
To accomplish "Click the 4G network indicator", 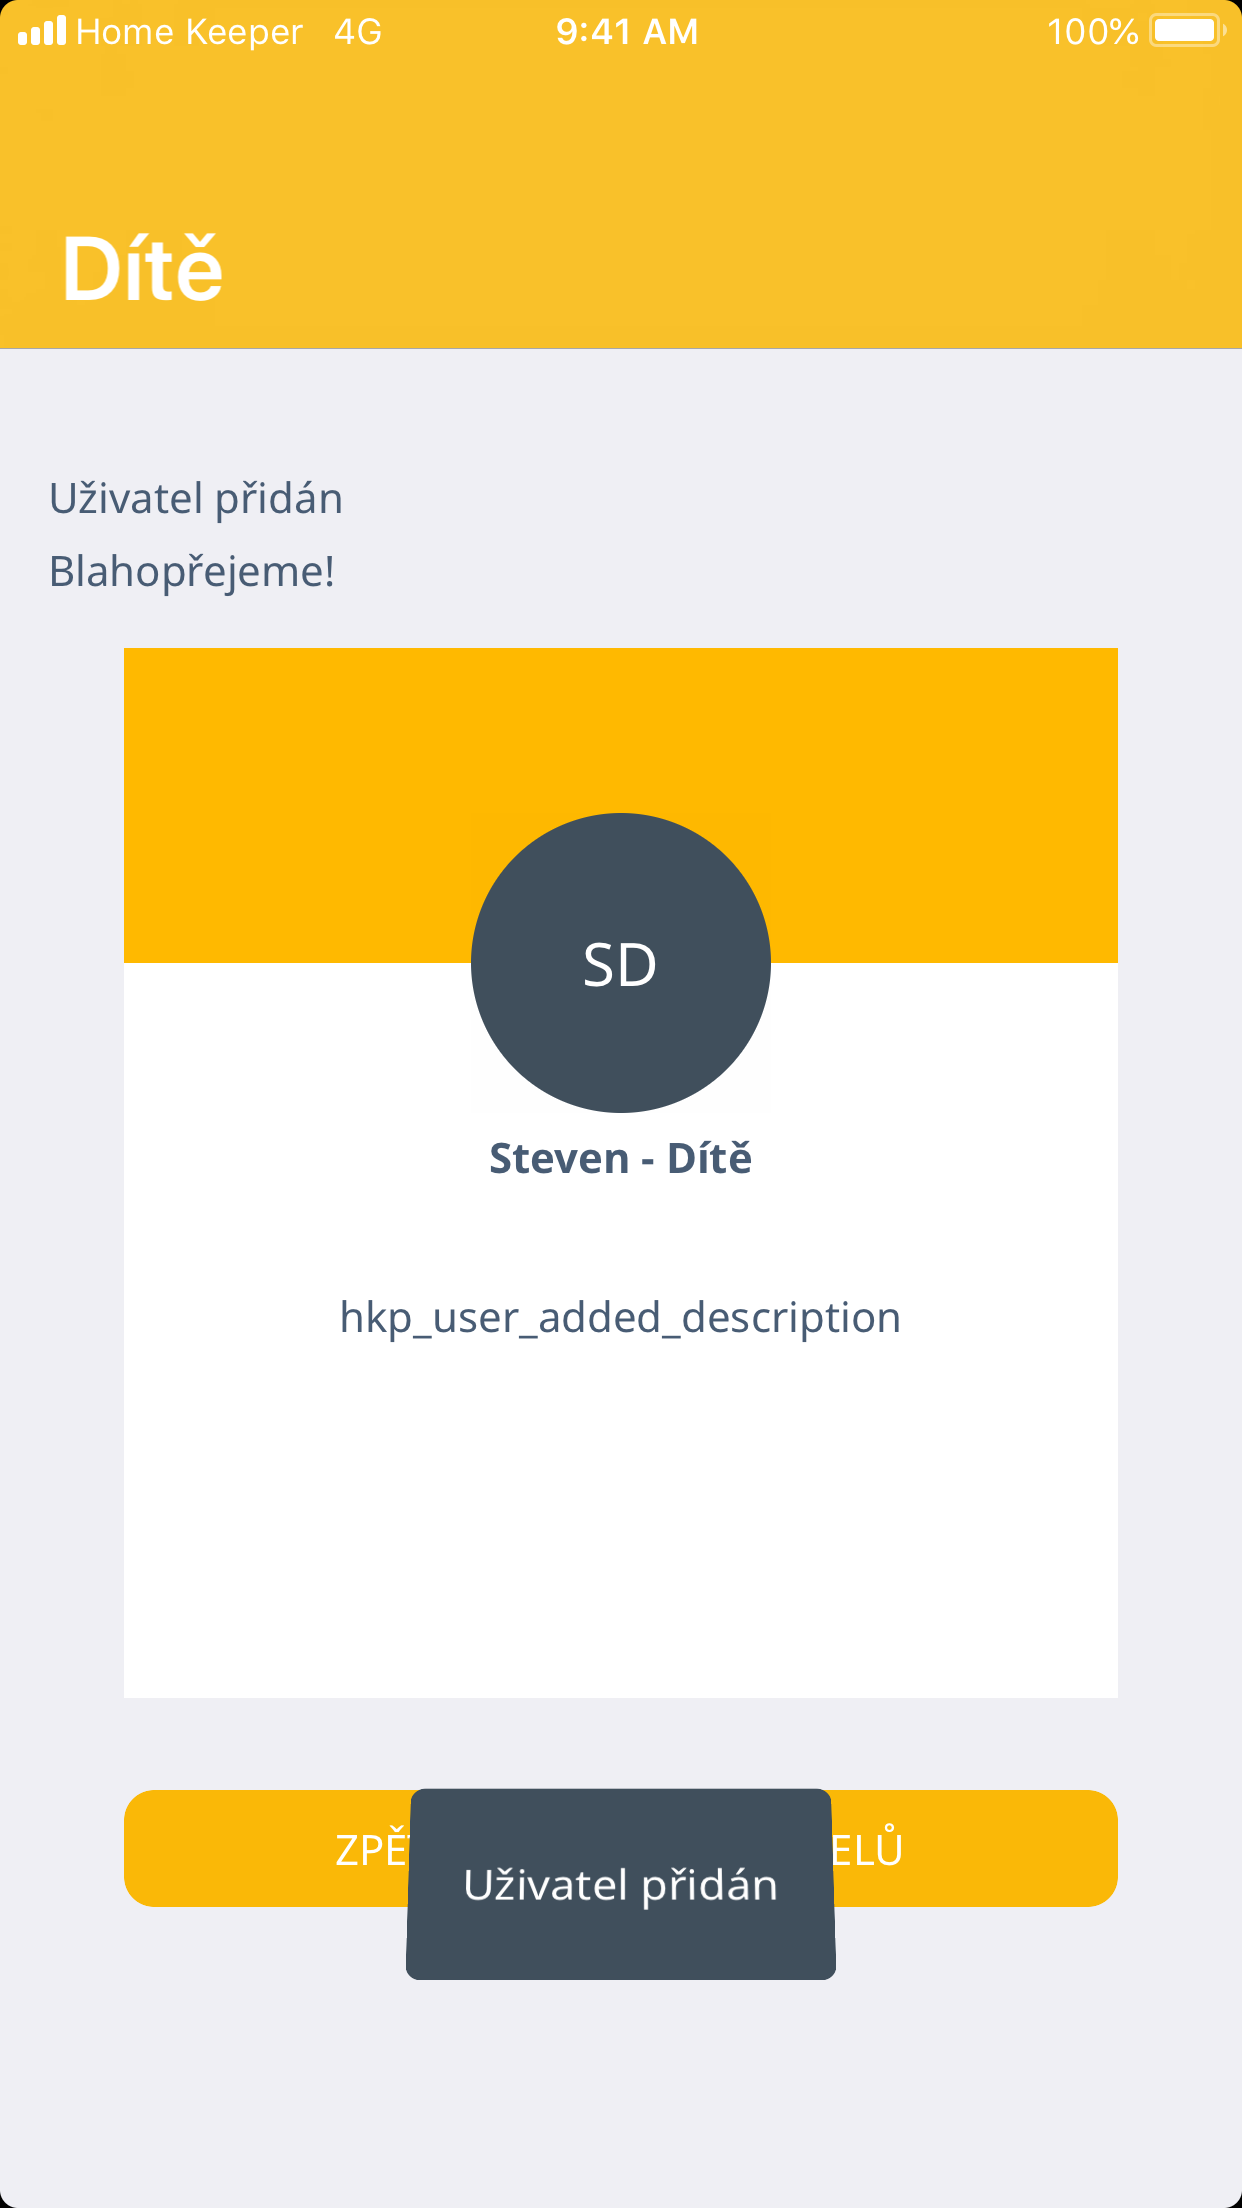I will tap(358, 32).
